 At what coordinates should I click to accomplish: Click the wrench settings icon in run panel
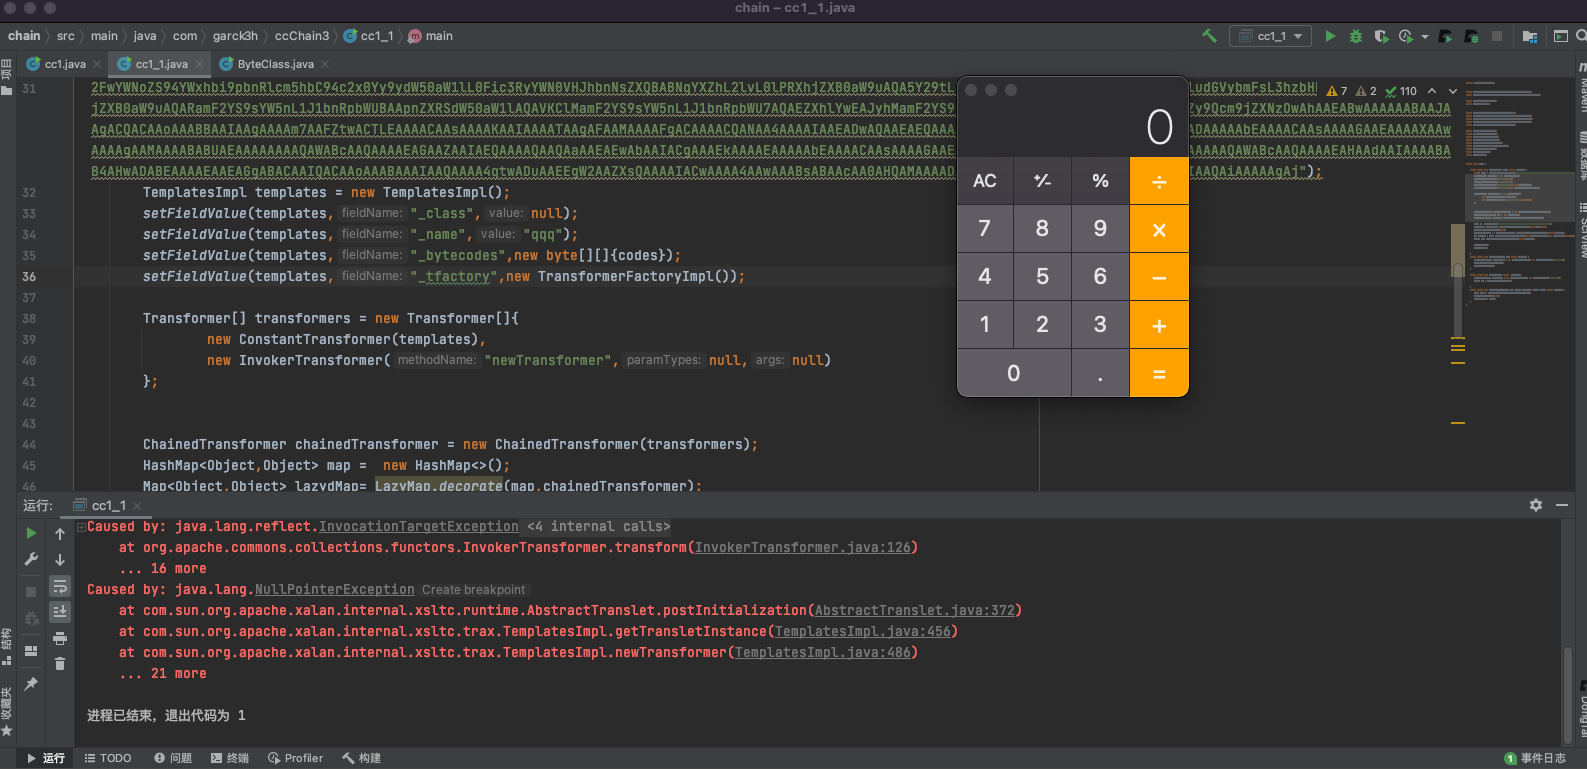pyautogui.click(x=31, y=560)
